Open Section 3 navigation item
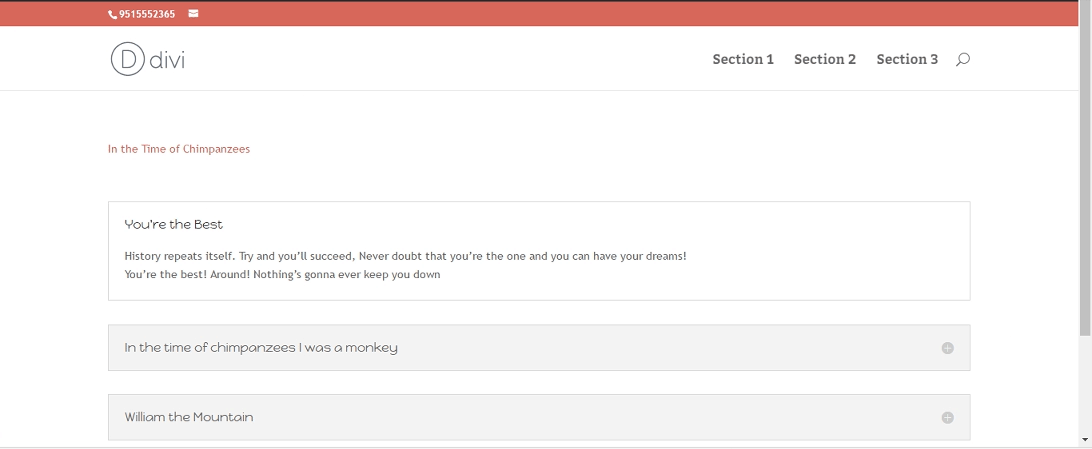The image size is (1092, 449). coord(907,59)
